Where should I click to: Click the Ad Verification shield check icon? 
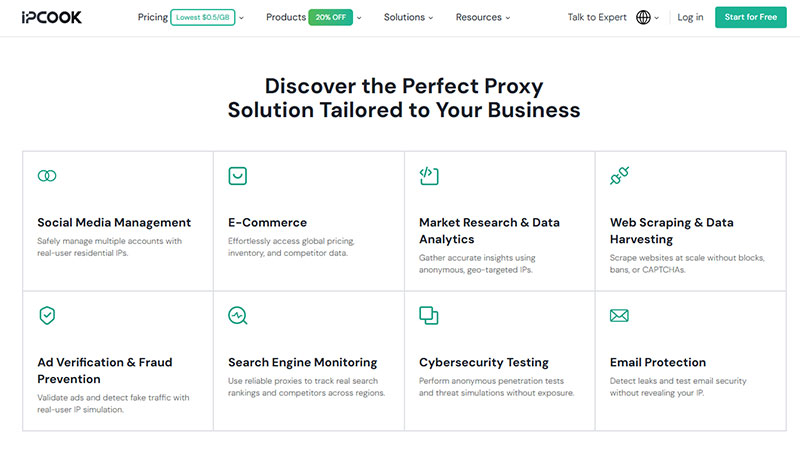click(47, 316)
